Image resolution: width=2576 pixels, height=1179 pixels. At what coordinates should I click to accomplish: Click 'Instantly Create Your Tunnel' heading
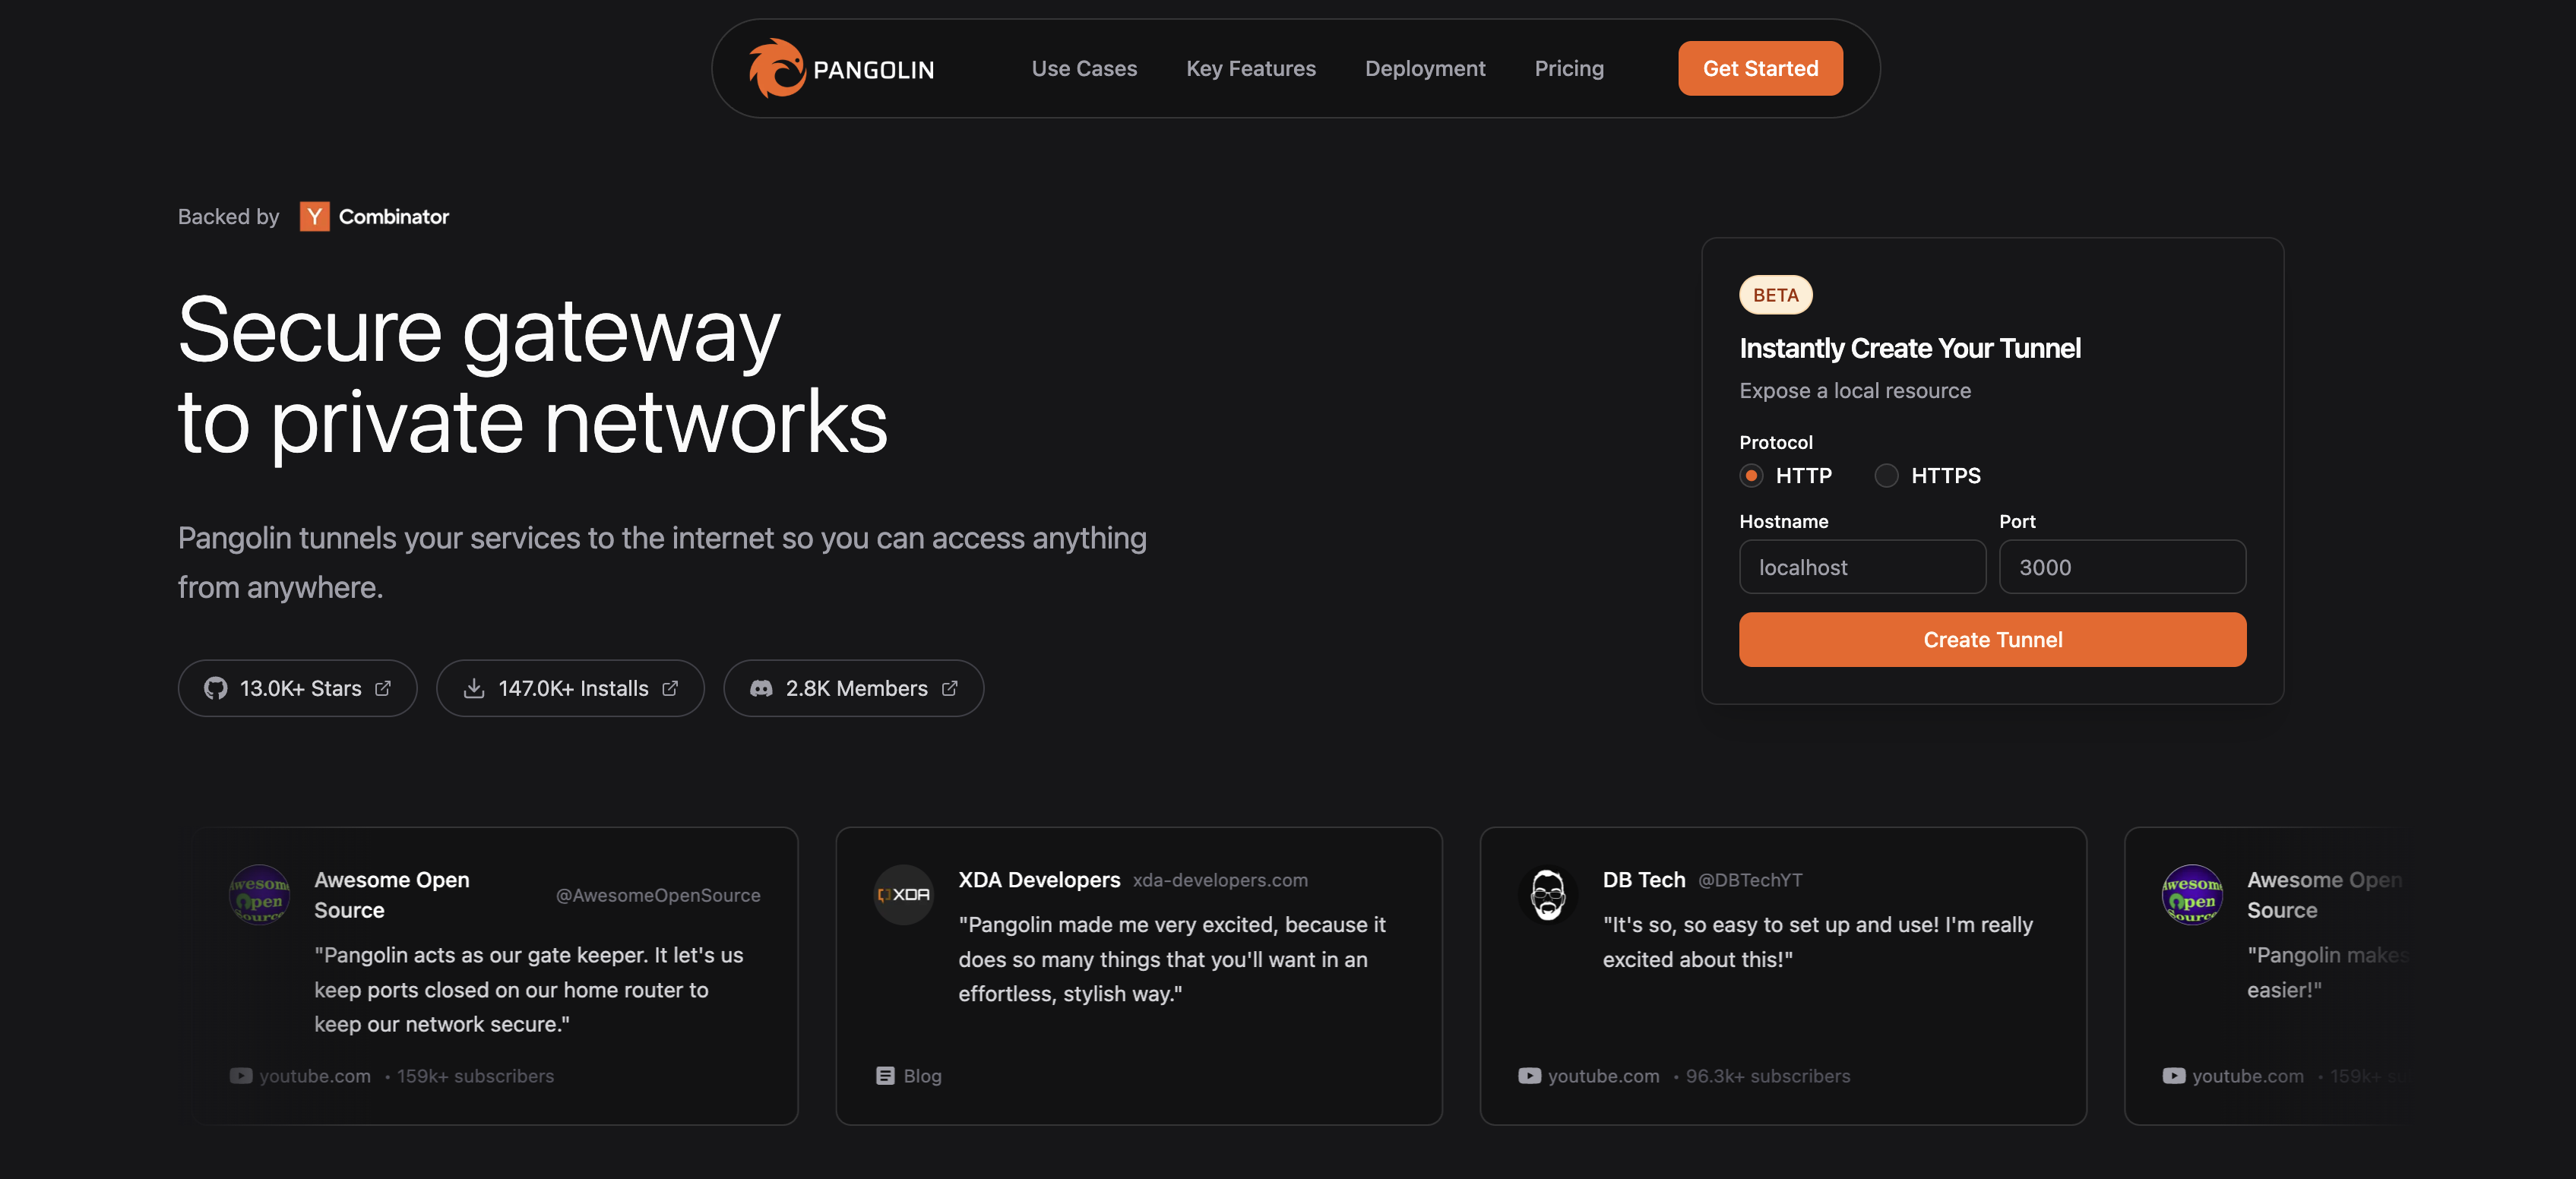[1909, 348]
